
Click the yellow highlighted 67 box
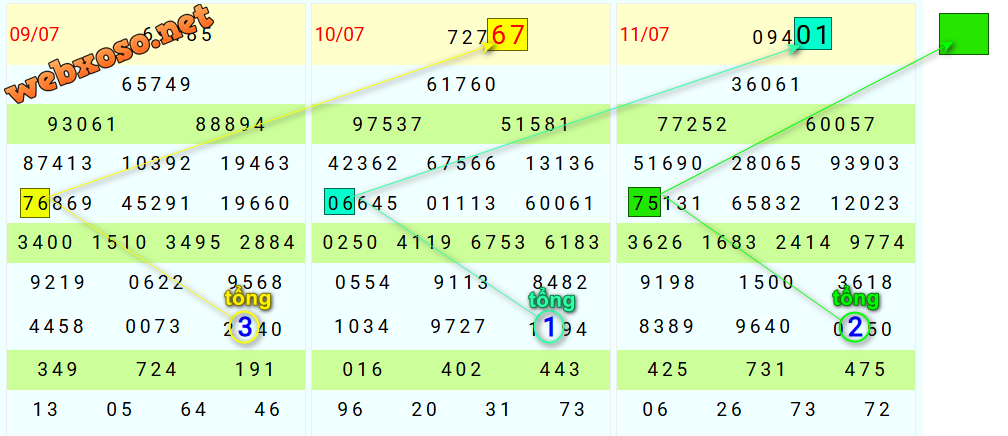507,35
